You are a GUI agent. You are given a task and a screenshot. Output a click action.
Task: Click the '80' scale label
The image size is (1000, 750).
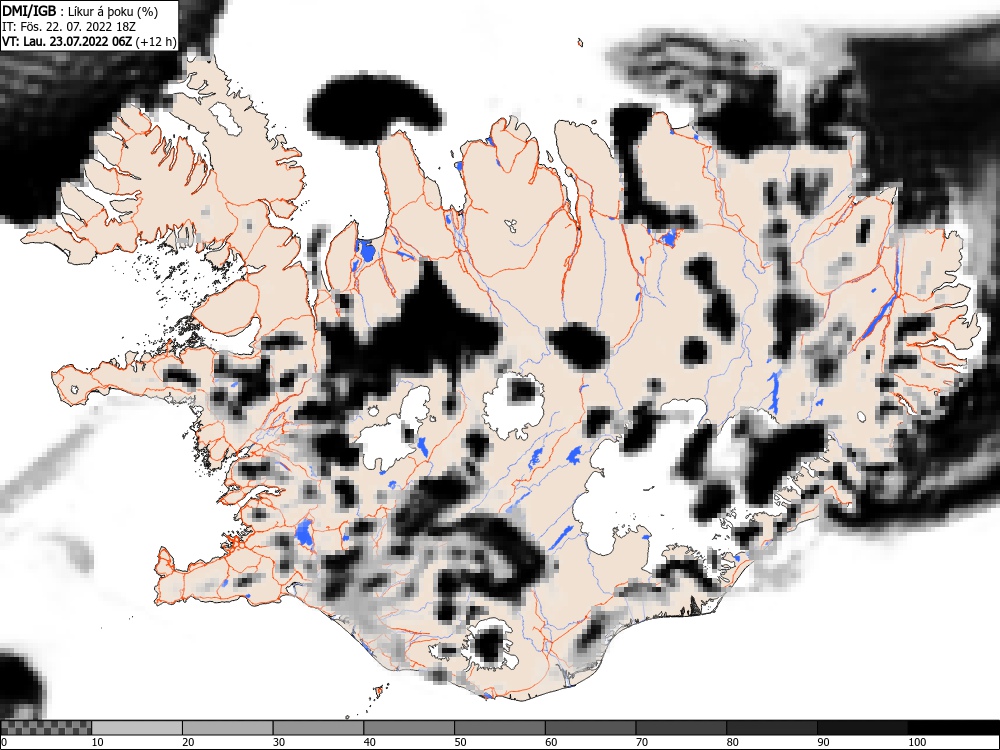tap(732, 742)
